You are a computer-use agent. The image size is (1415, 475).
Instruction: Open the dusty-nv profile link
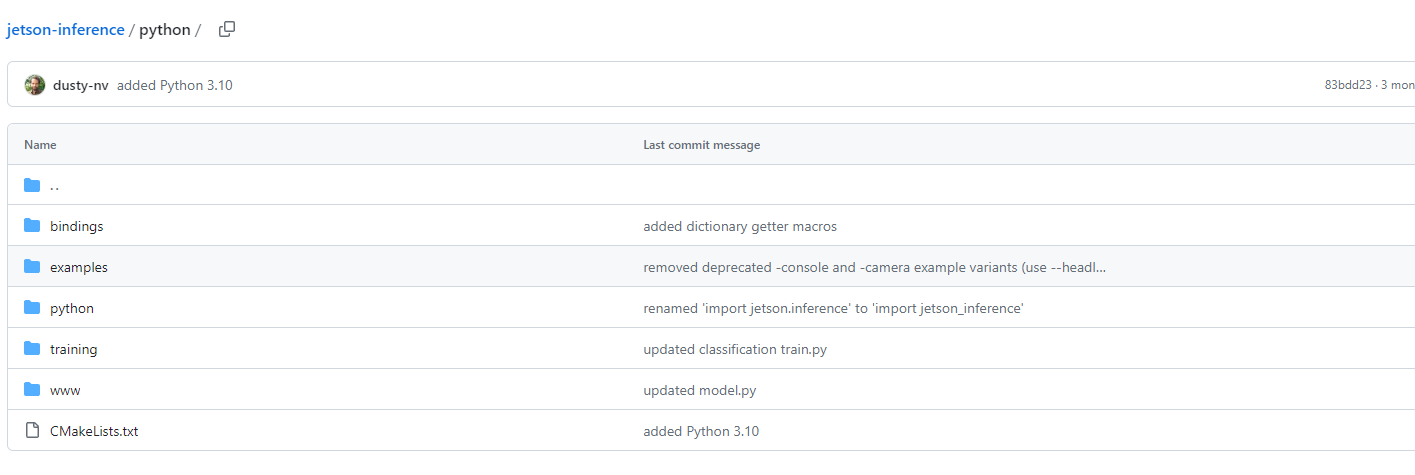(x=81, y=85)
